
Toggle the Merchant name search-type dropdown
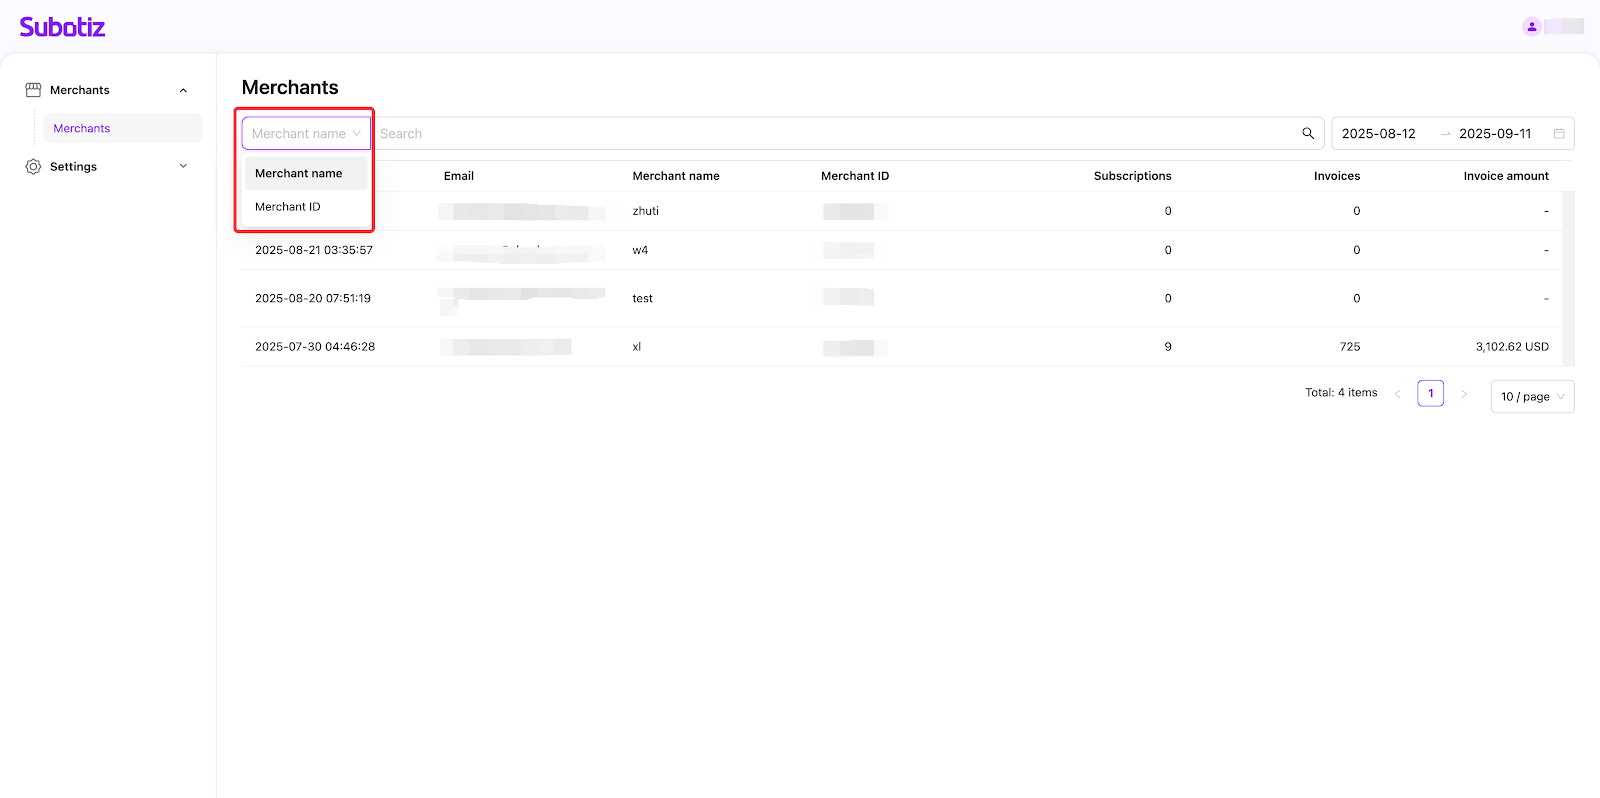point(306,134)
